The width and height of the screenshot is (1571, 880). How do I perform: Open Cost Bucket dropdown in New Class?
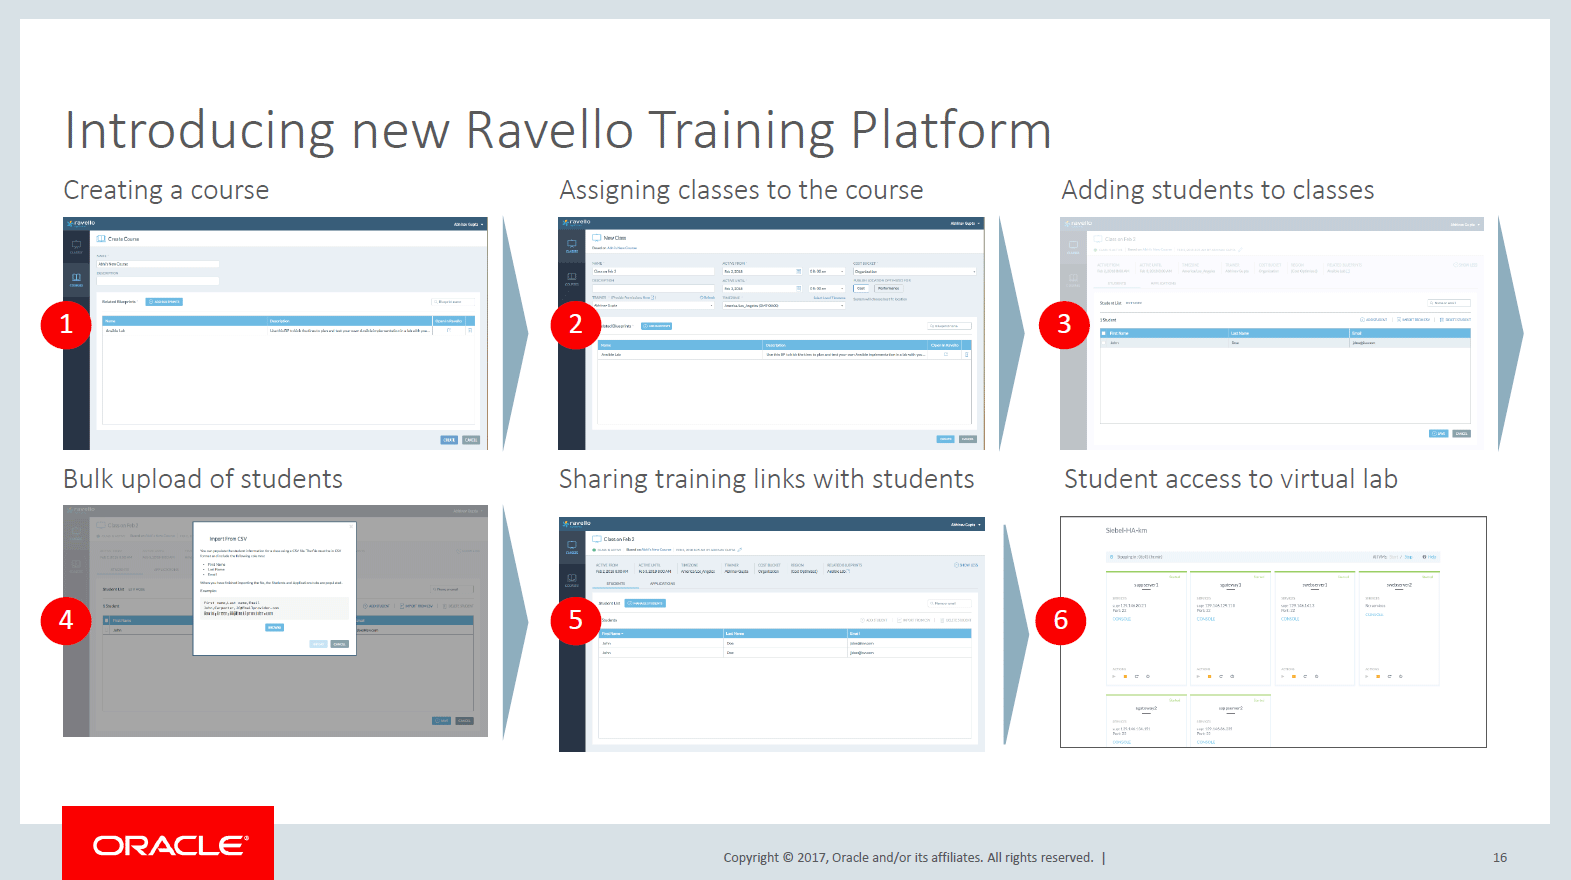(x=914, y=271)
